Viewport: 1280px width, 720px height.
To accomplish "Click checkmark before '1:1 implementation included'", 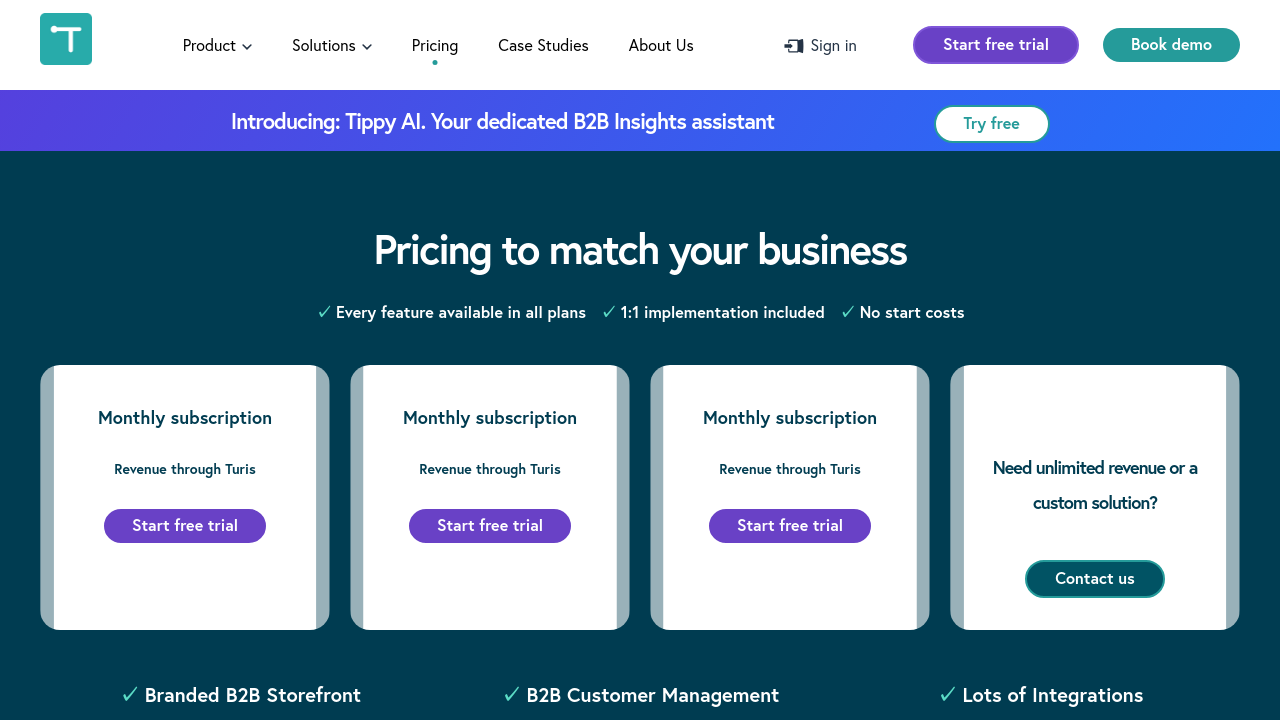I will coord(609,312).
